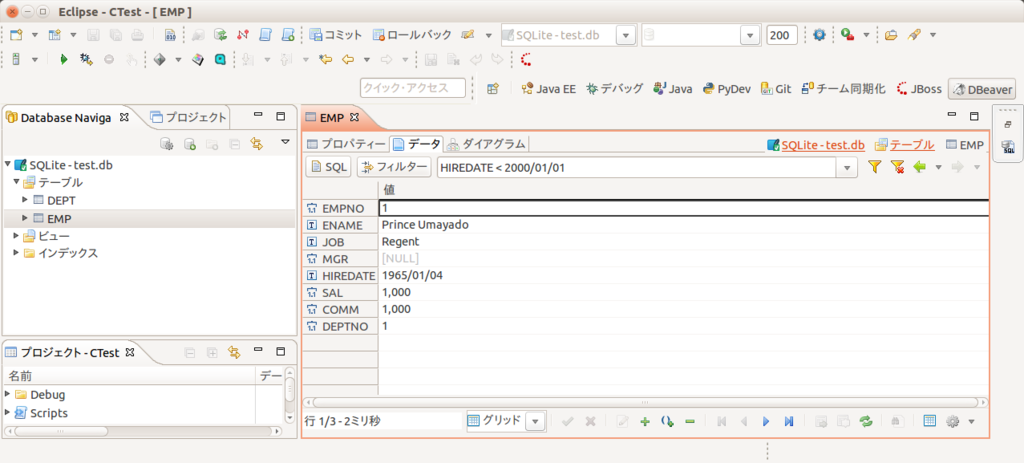Screen dimensions: 1024x463
Task: Click the remove filter funnel icon
Action: pyautogui.click(x=897, y=168)
